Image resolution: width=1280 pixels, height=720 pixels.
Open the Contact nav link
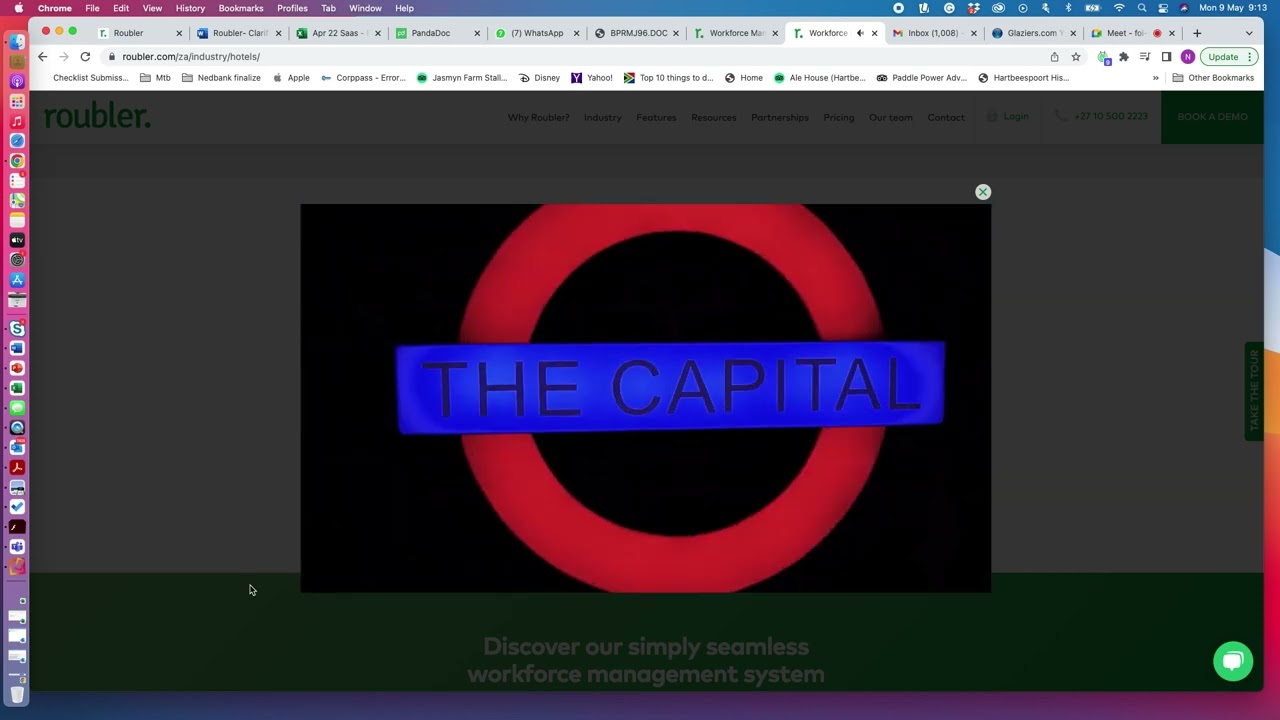945,117
